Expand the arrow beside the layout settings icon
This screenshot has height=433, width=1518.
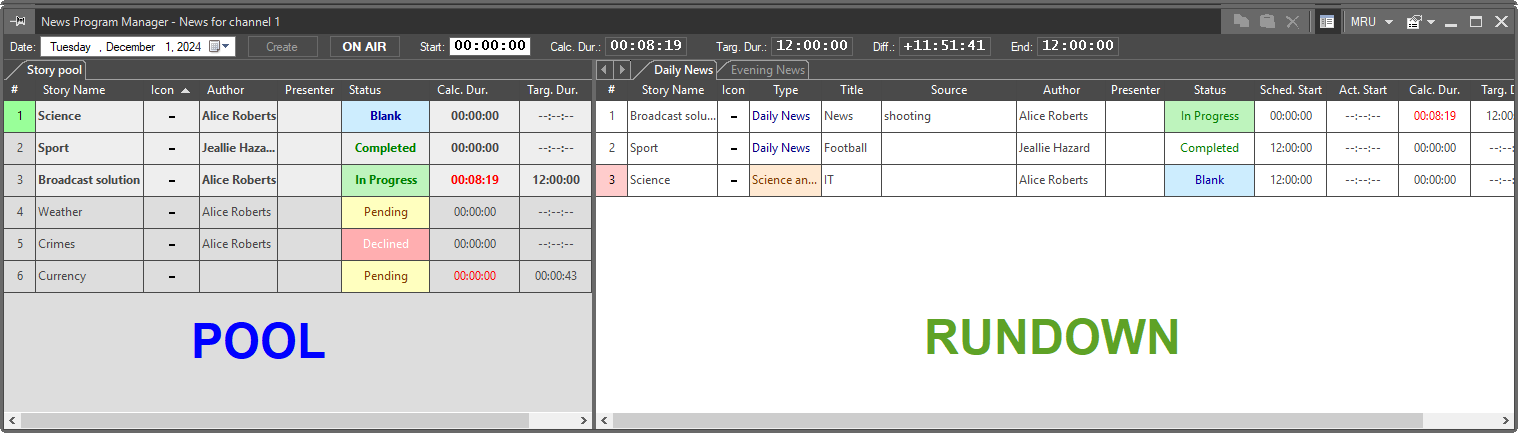[1431, 21]
